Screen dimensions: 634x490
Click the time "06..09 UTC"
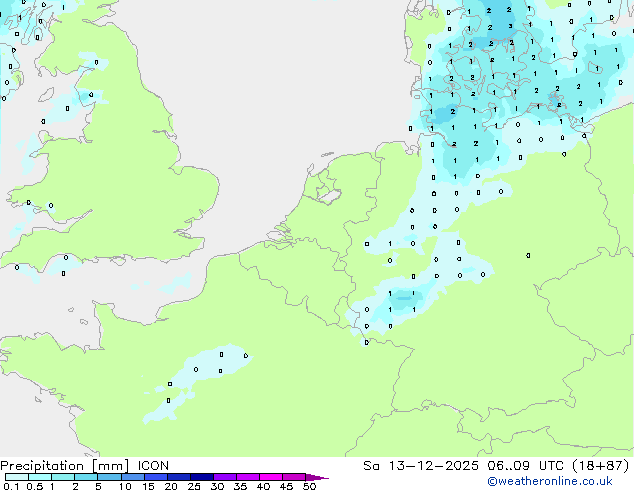click(x=528, y=466)
